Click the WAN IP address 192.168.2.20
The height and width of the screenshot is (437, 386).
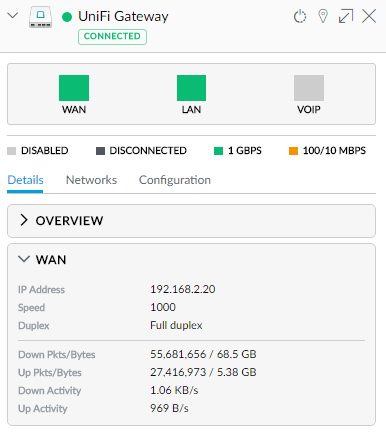[183, 289]
